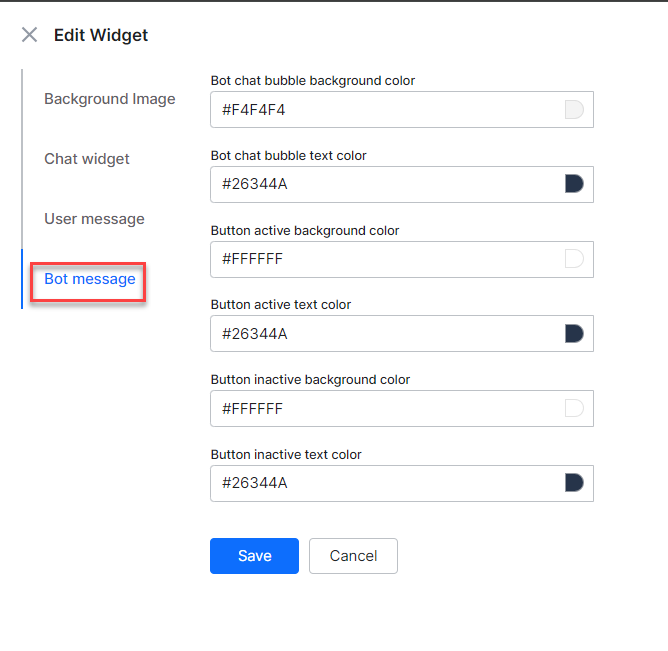668x651 pixels.
Task: Open the Bot chat bubble text color swatch
Action: click(x=574, y=184)
